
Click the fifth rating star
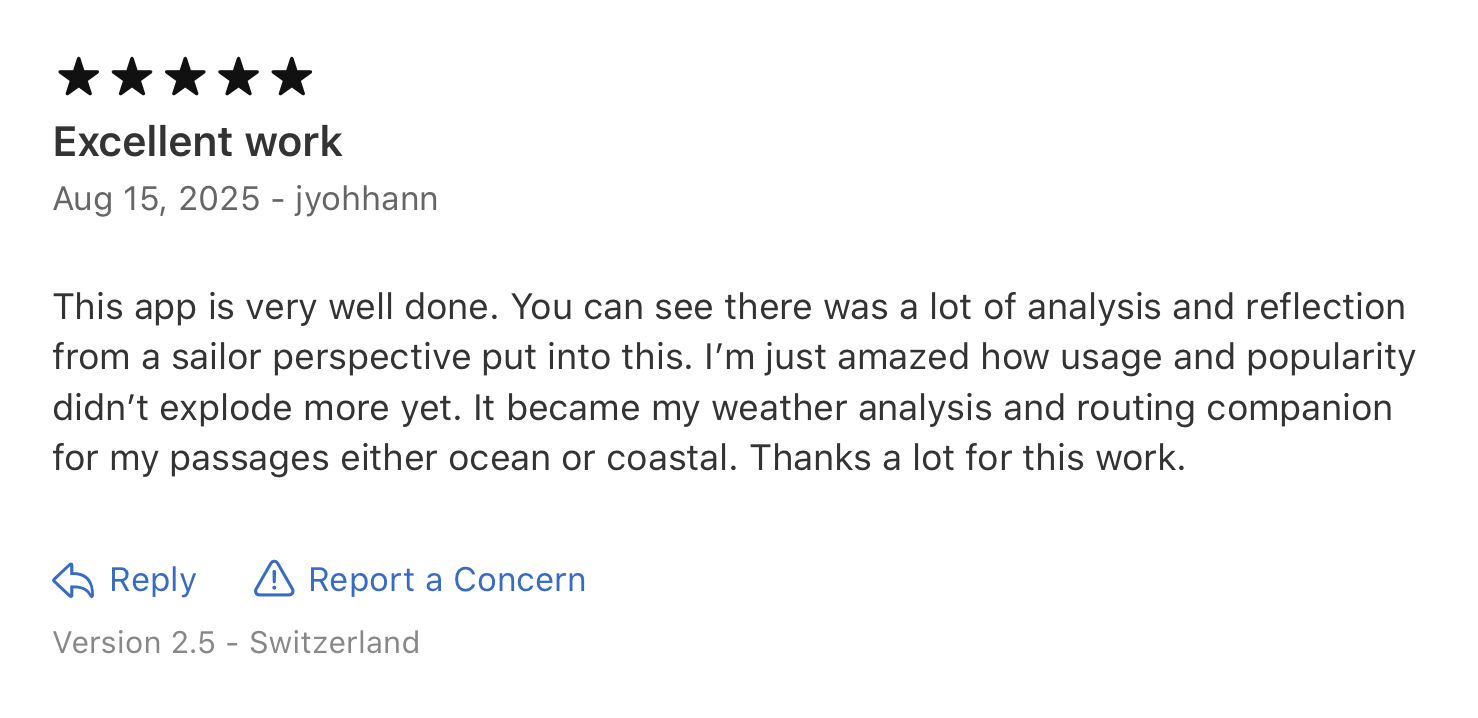coord(291,78)
